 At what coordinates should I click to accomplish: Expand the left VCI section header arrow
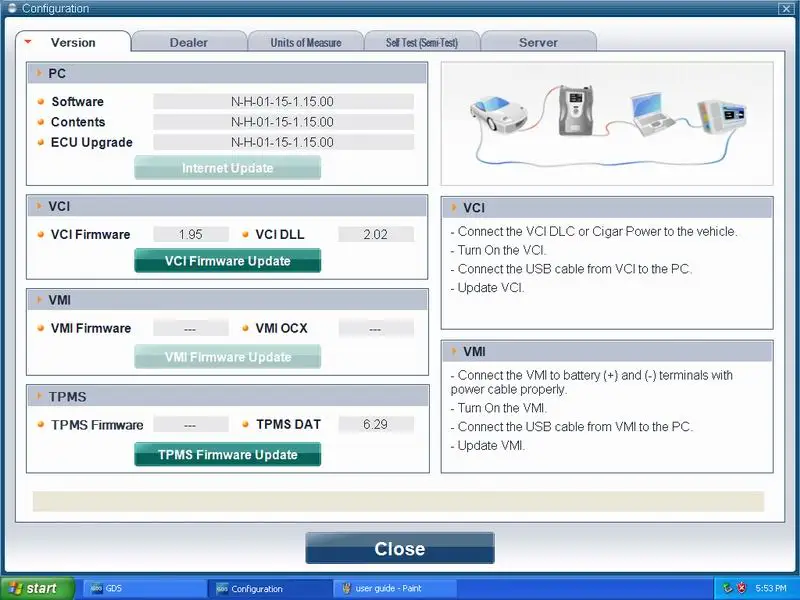[x=39, y=206]
